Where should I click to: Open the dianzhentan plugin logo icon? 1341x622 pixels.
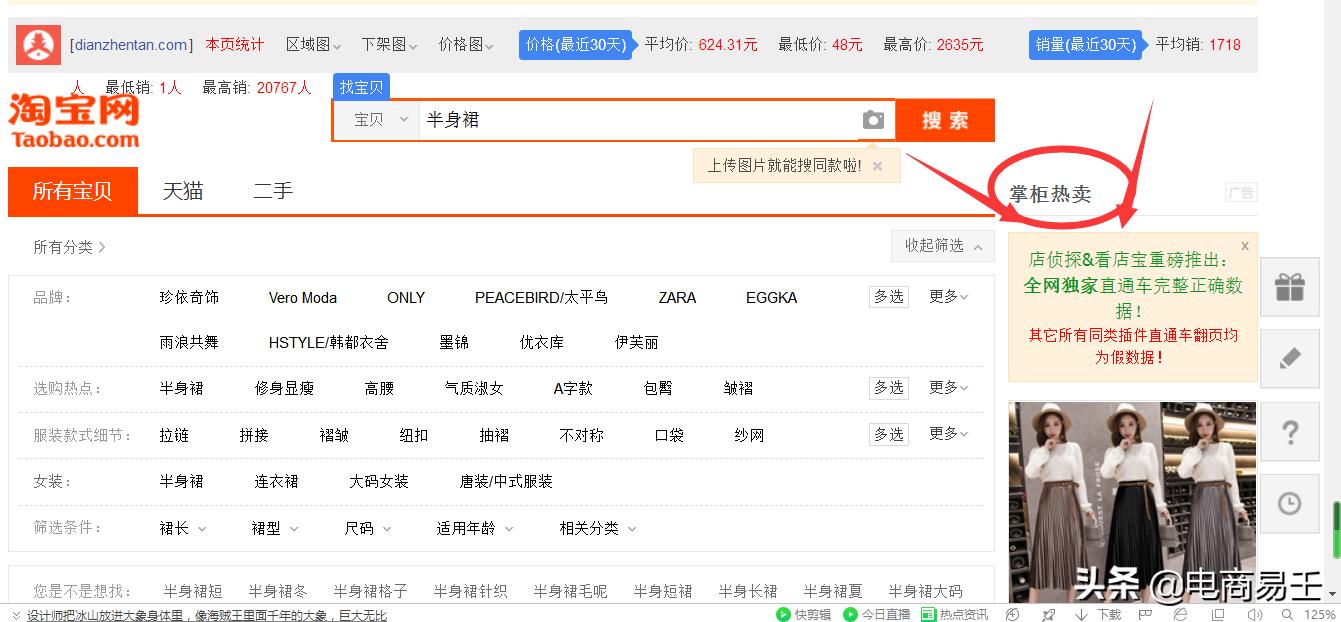pos(38,44)
